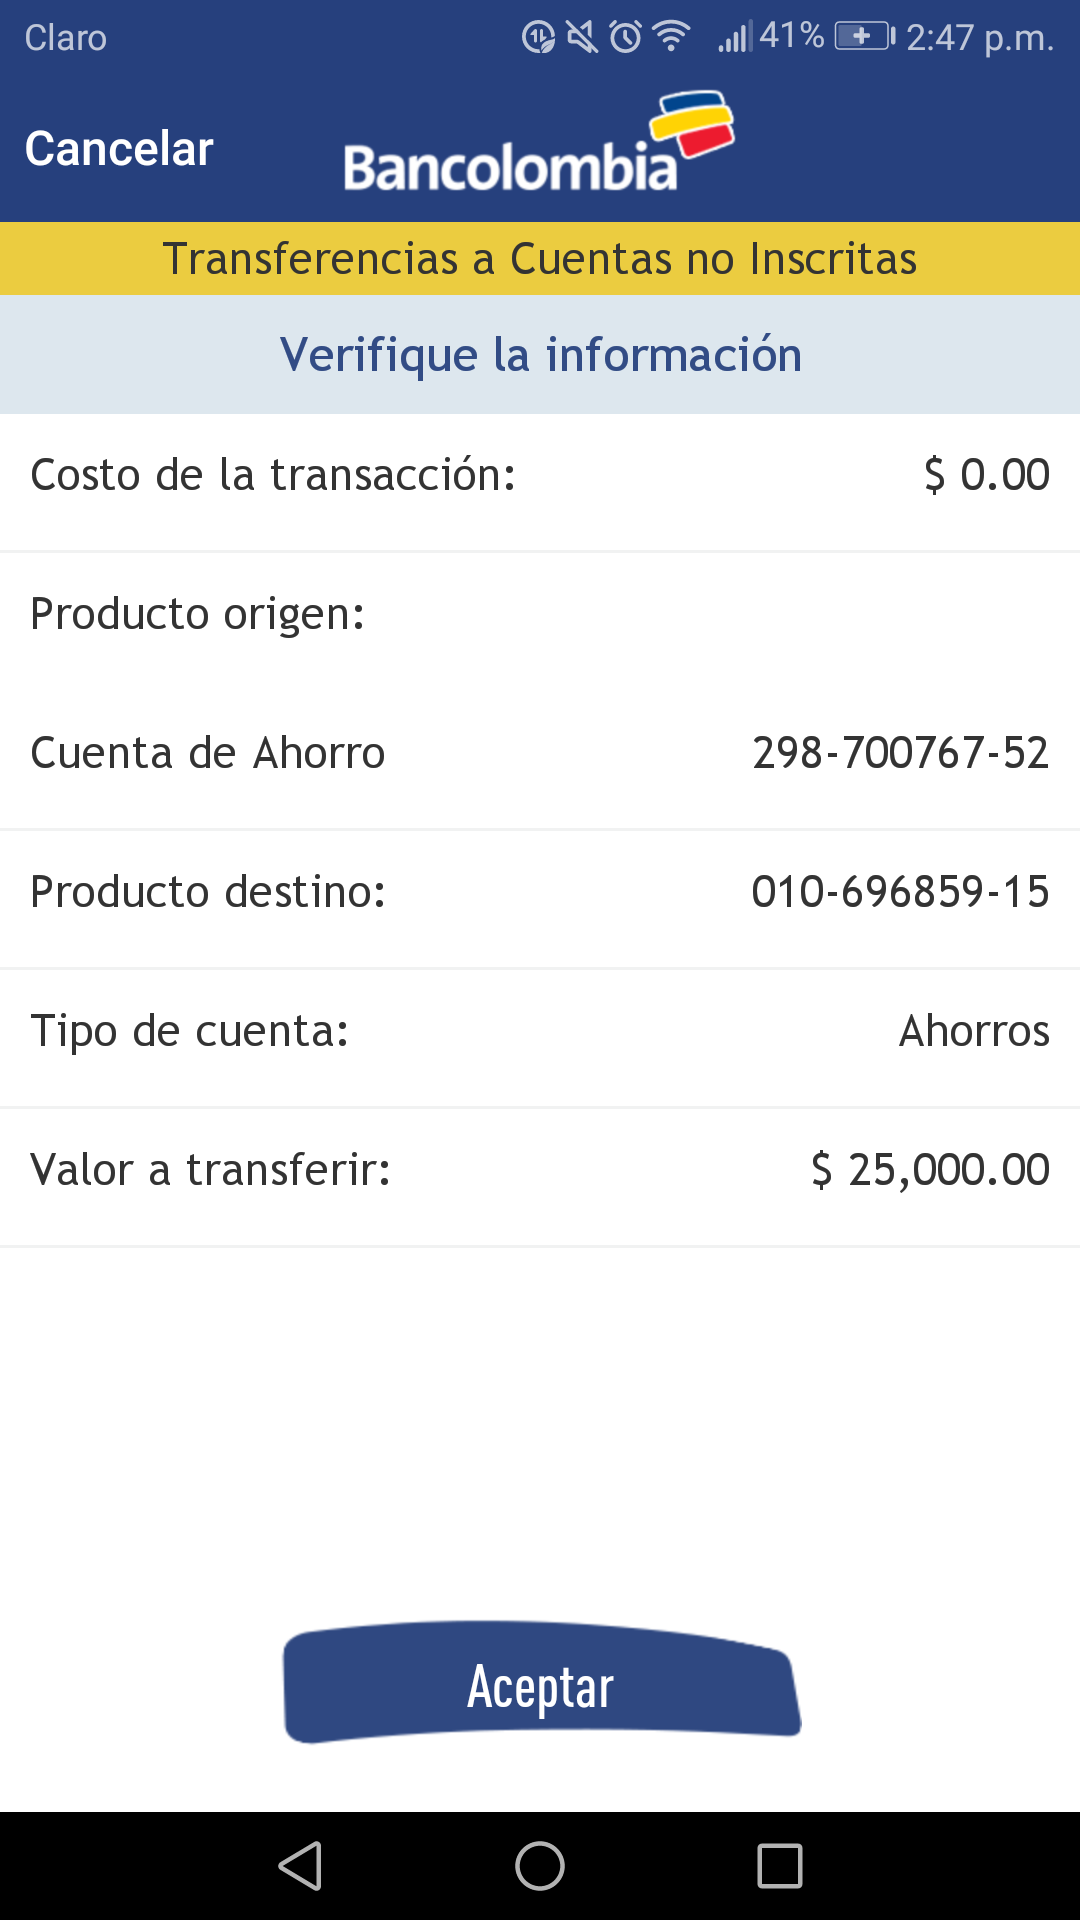Tap the destination account number 010-696859-15
The image size is (1080, 1920).
click(900, 892)
